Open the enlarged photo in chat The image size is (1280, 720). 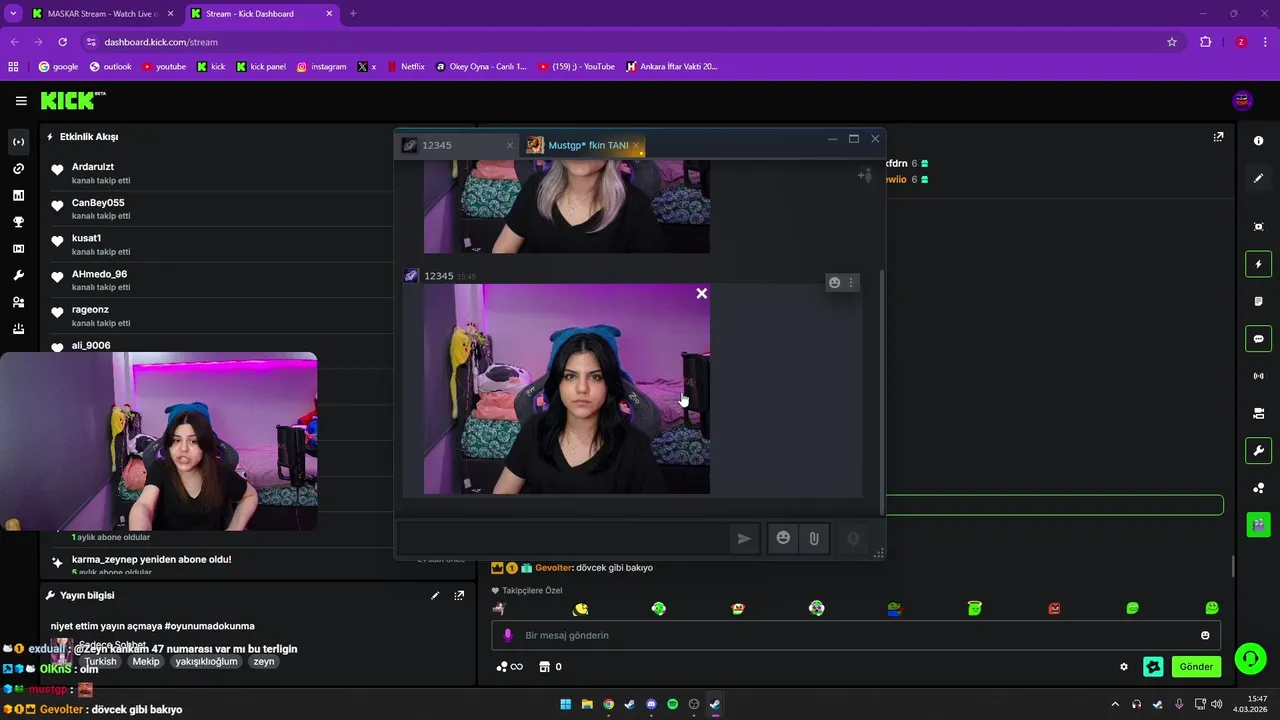point(566,389)
